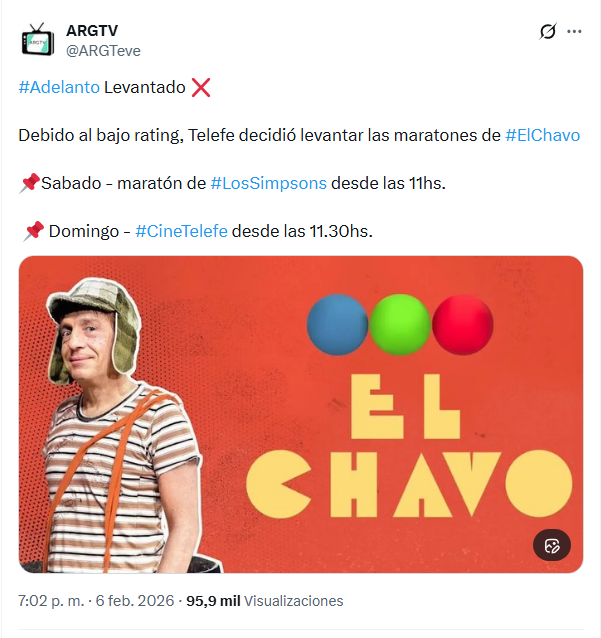
Task: Open the @ARGTeve handle profile
Action: coord(103,50)
